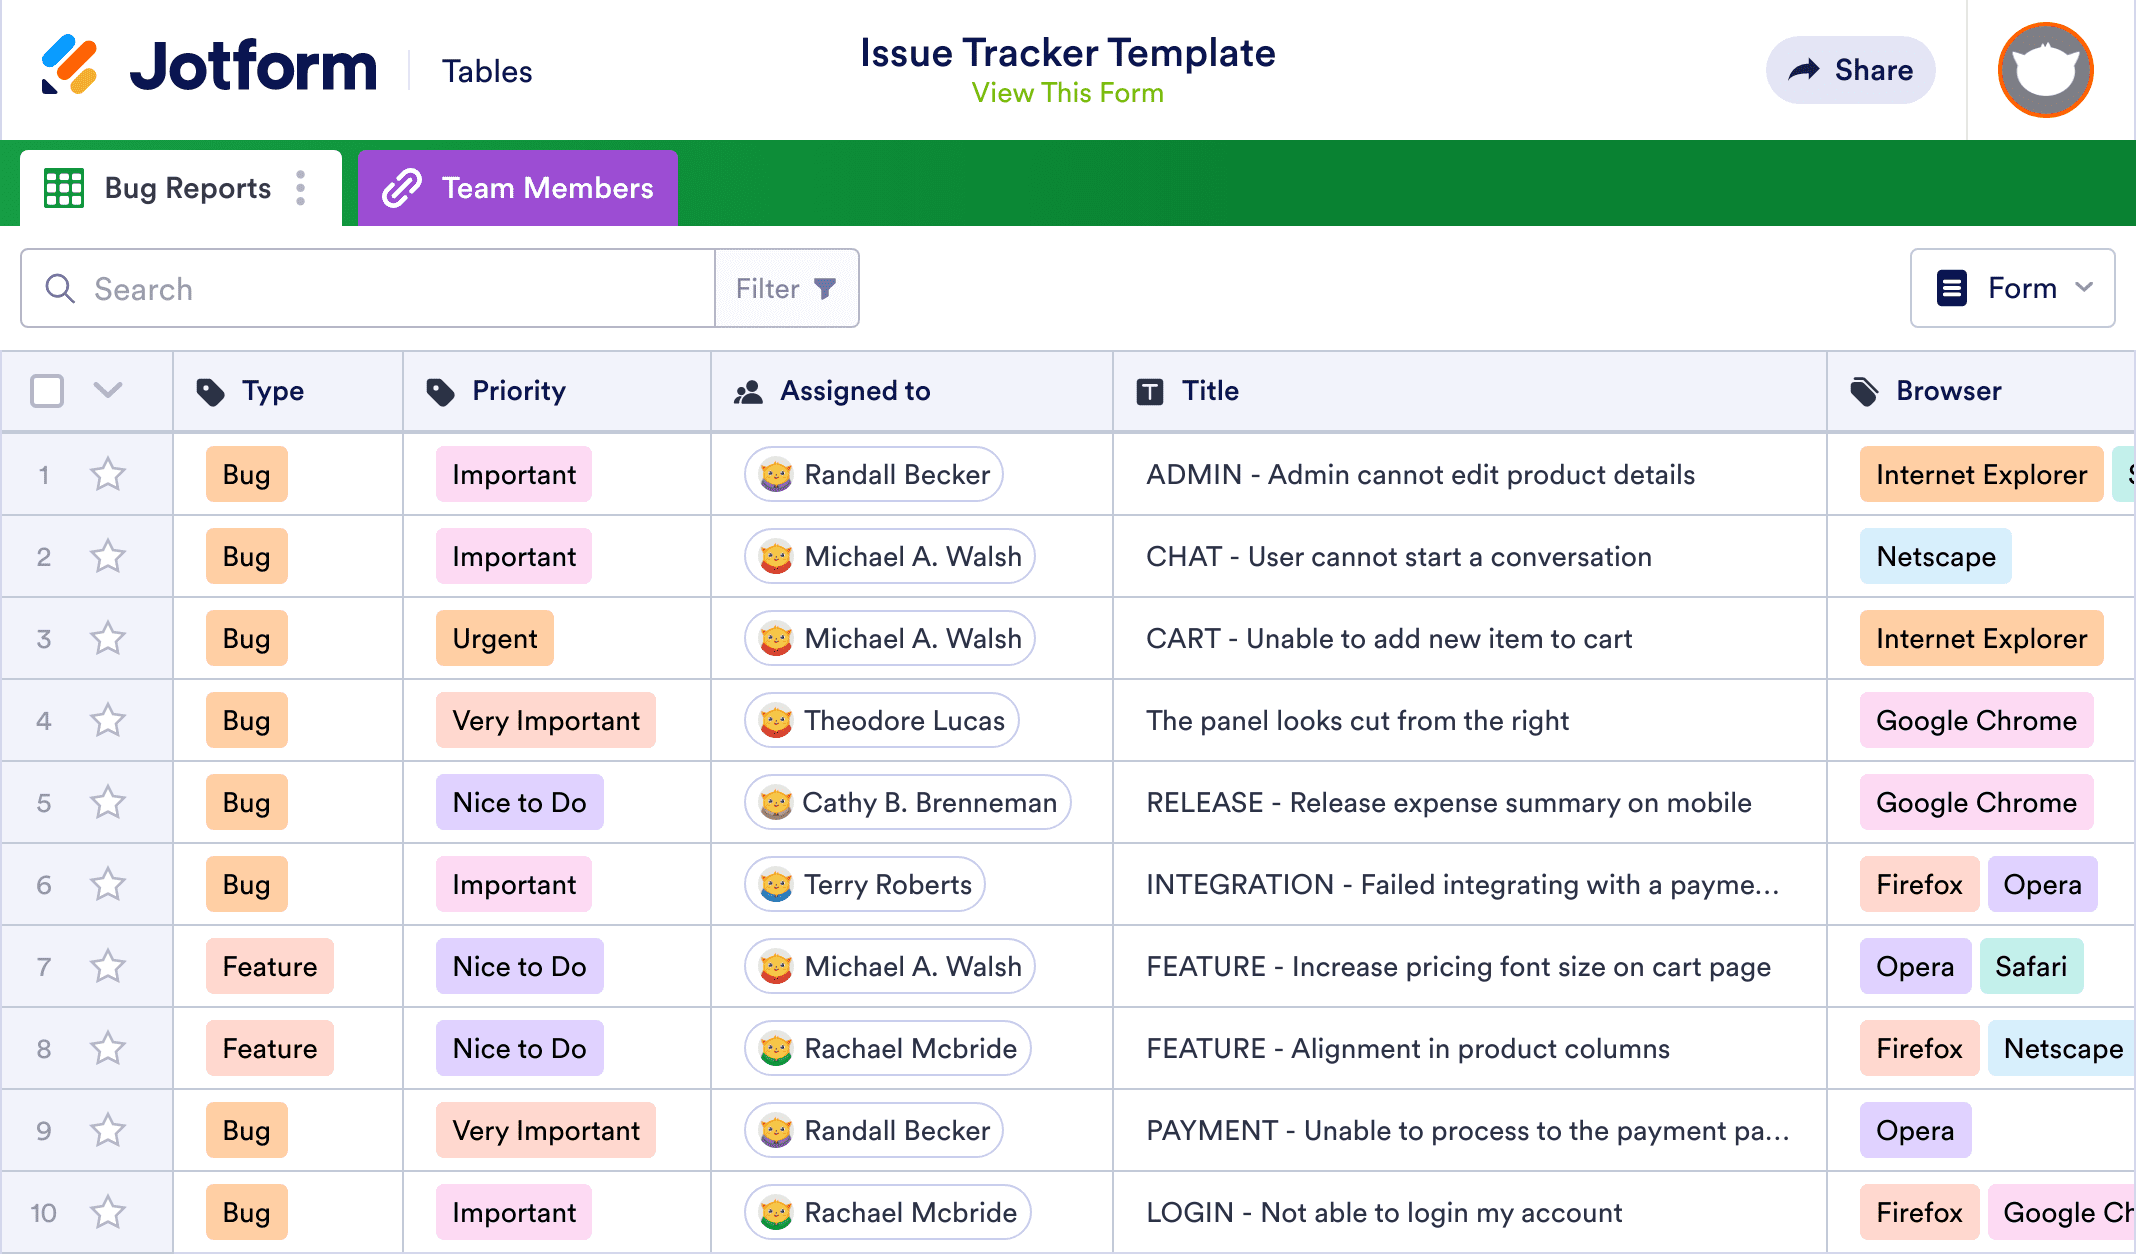Viewport: 2136px width, 1254px height.
Task: Expand the Bug Reports tab options menu
Action: tap(307, 188)
